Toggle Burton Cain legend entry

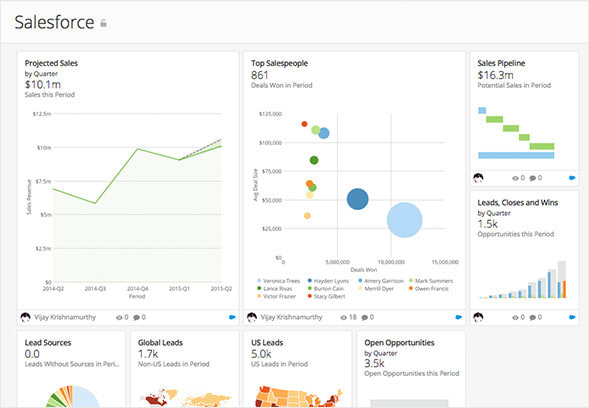coord(325,289)
